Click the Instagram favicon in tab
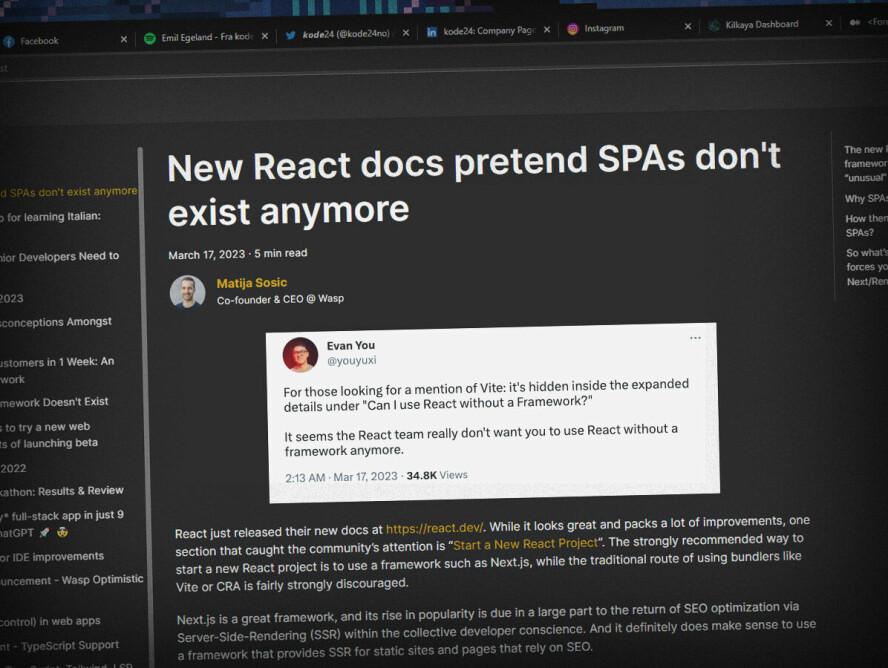Screen dimensions: 888x668 click(x=573, y=28)
